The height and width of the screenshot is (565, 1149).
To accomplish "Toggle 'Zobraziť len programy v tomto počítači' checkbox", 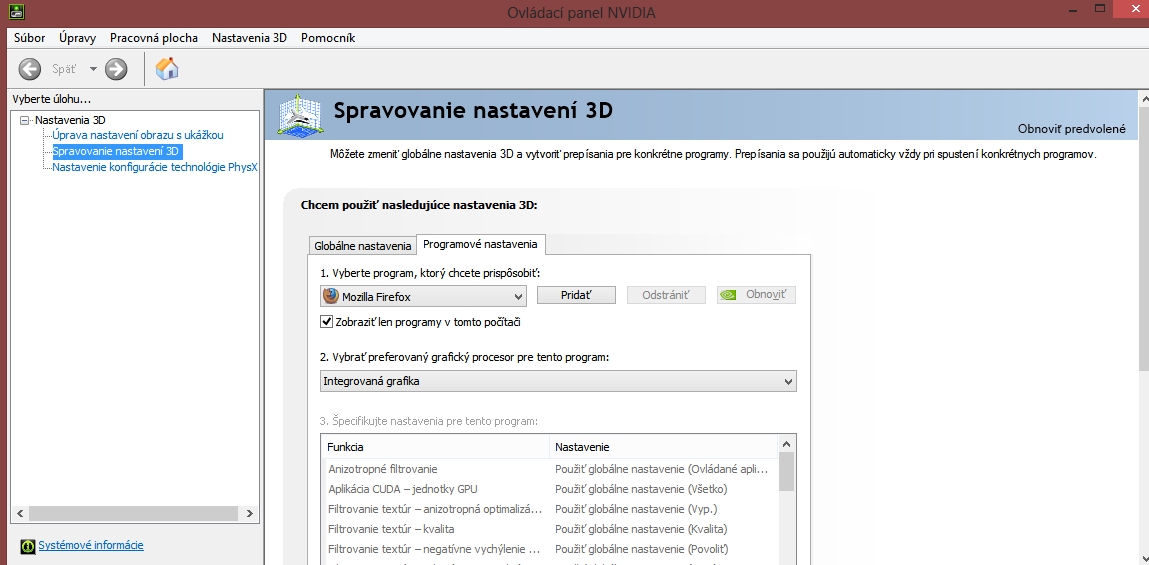I will click(327, 322).
